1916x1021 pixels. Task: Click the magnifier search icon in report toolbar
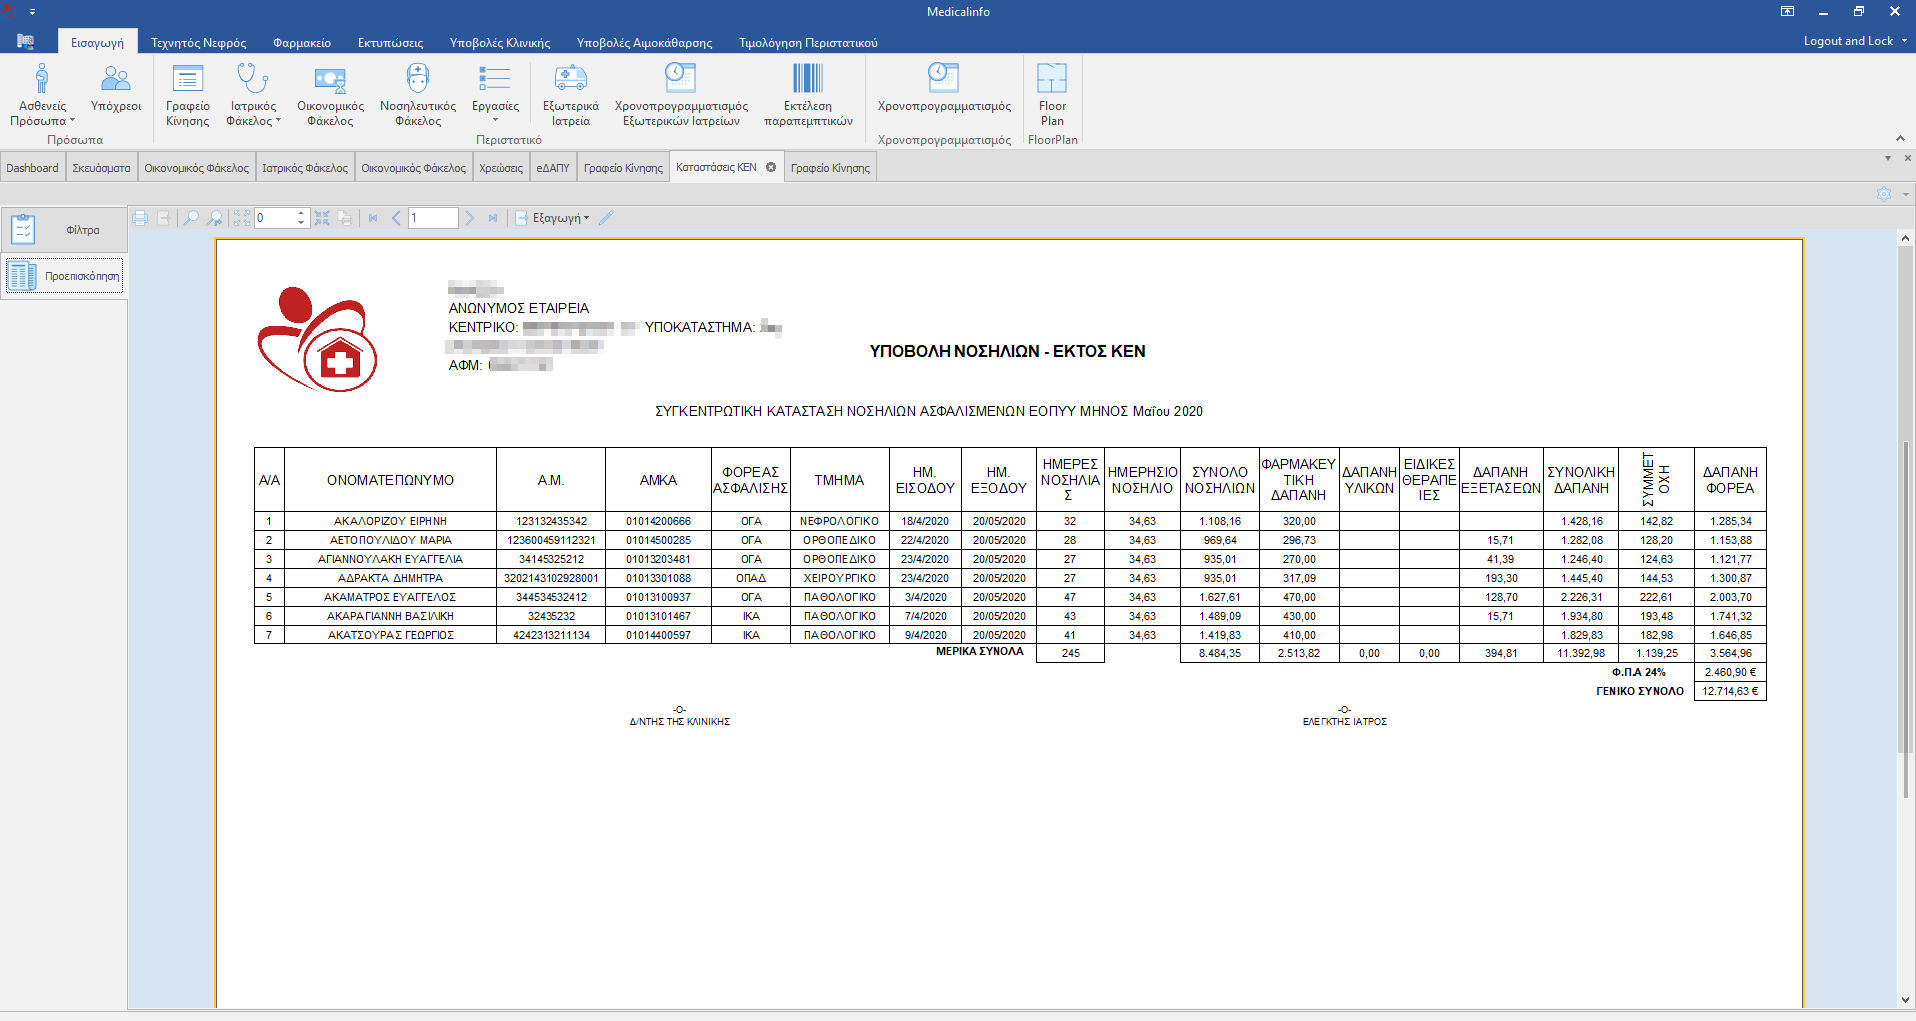click(190, 218)
